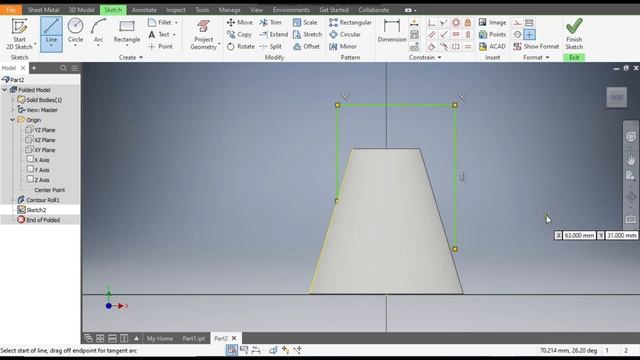Image resolution: width=640 pixels, height=360 pixels.
Task: Search the model browser
Action: (63, 68)
